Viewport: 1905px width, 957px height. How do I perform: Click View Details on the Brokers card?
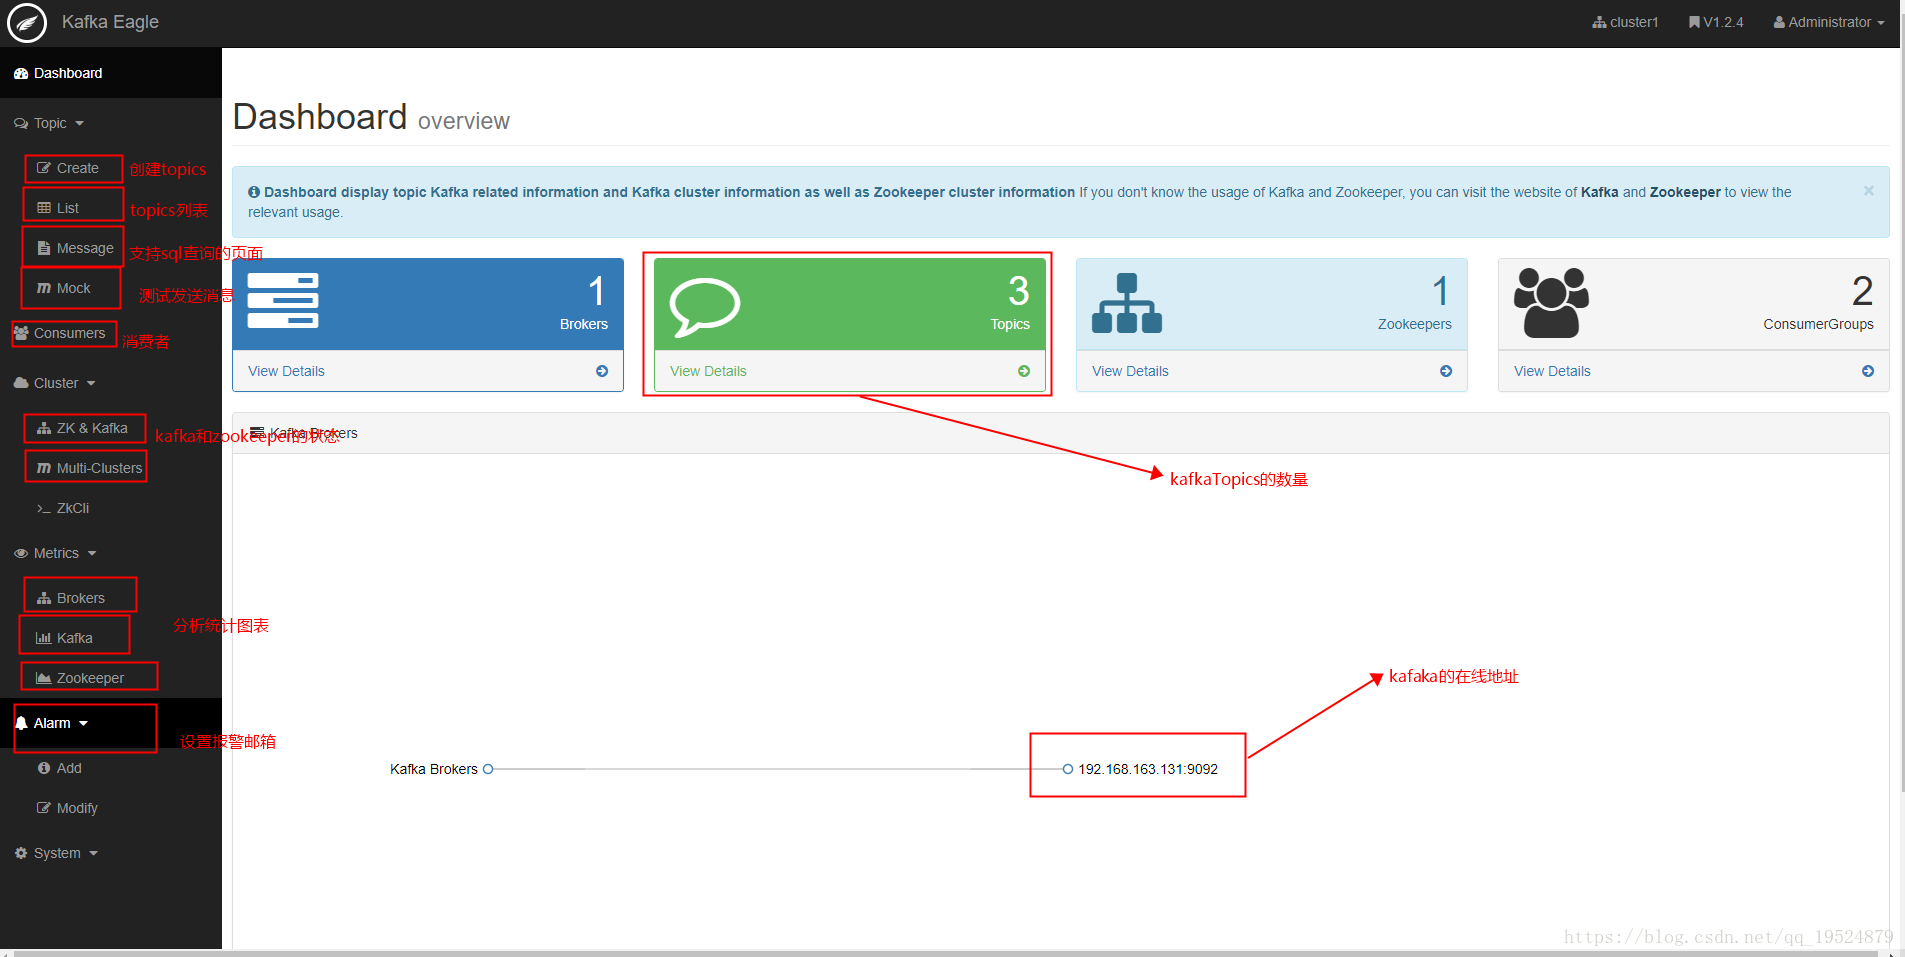point(286,371)
